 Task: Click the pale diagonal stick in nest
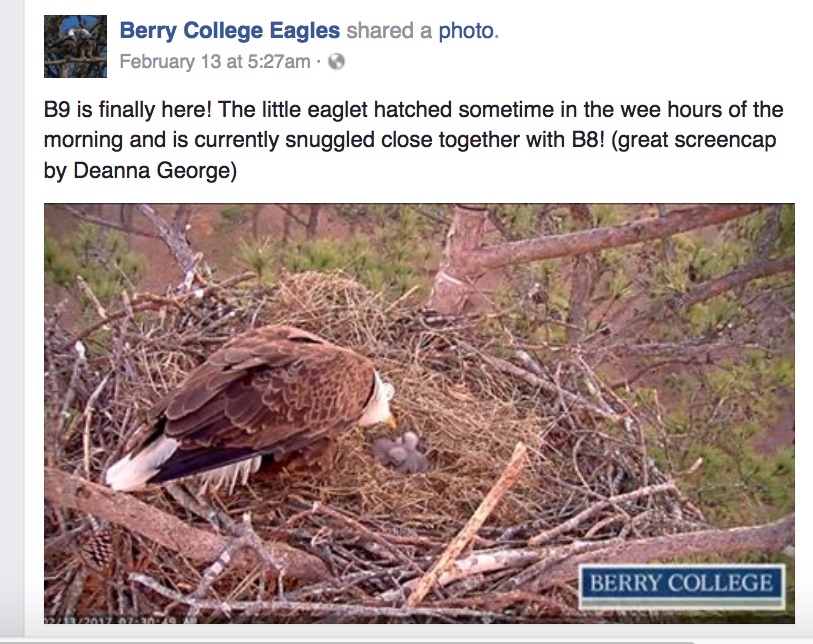pos(467,526)
